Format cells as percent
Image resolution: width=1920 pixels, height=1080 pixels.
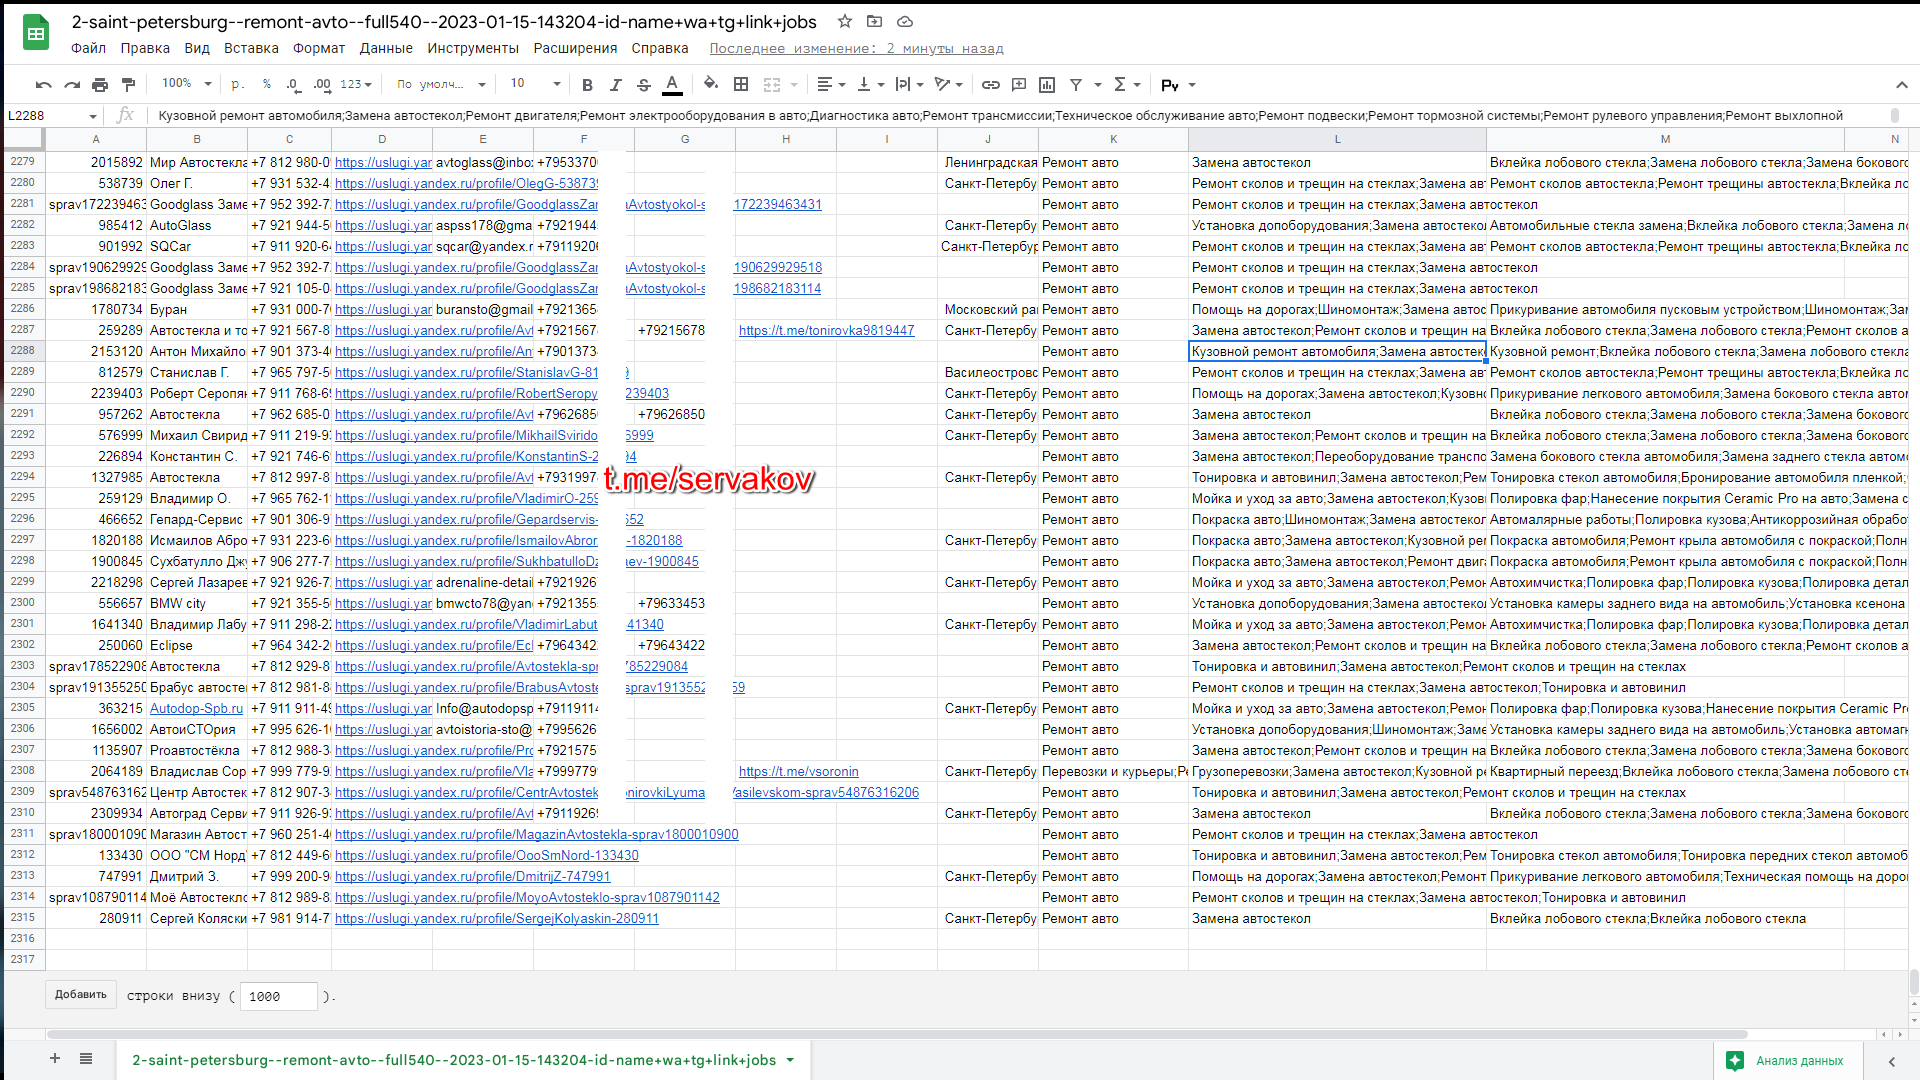point(266,85)
